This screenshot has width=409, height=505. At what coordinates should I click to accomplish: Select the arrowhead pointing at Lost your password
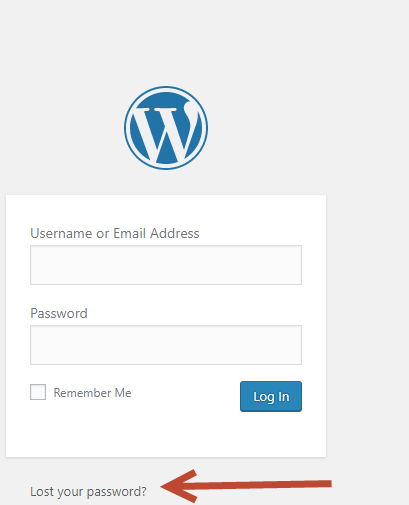click(179, 486)
